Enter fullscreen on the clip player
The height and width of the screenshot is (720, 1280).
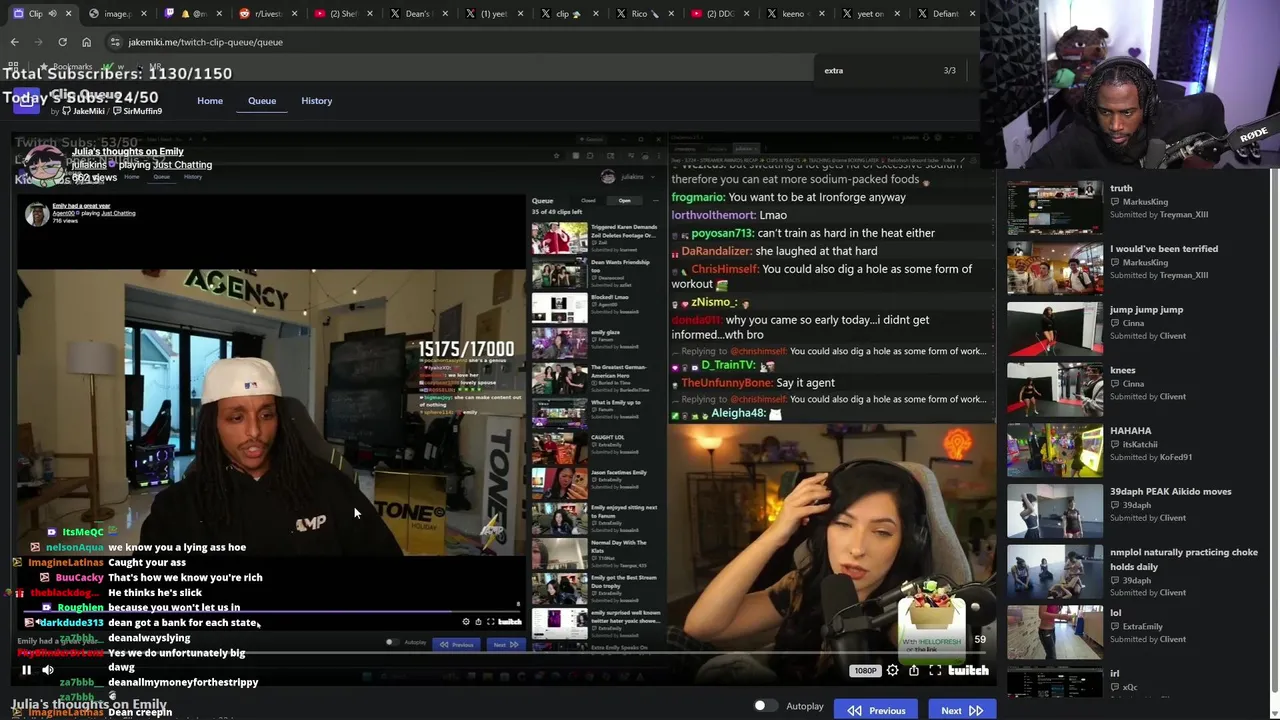[x=935, y=670]
